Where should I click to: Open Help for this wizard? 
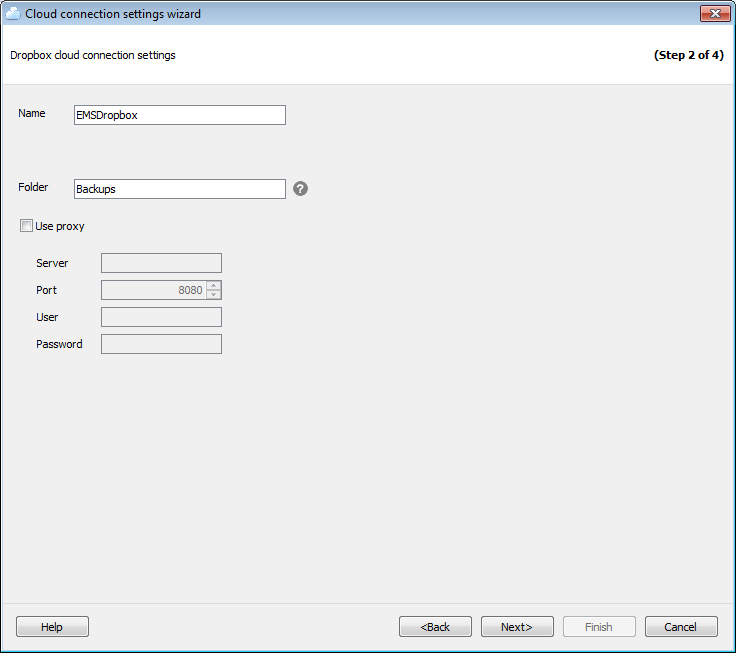(x=52, y=627)
